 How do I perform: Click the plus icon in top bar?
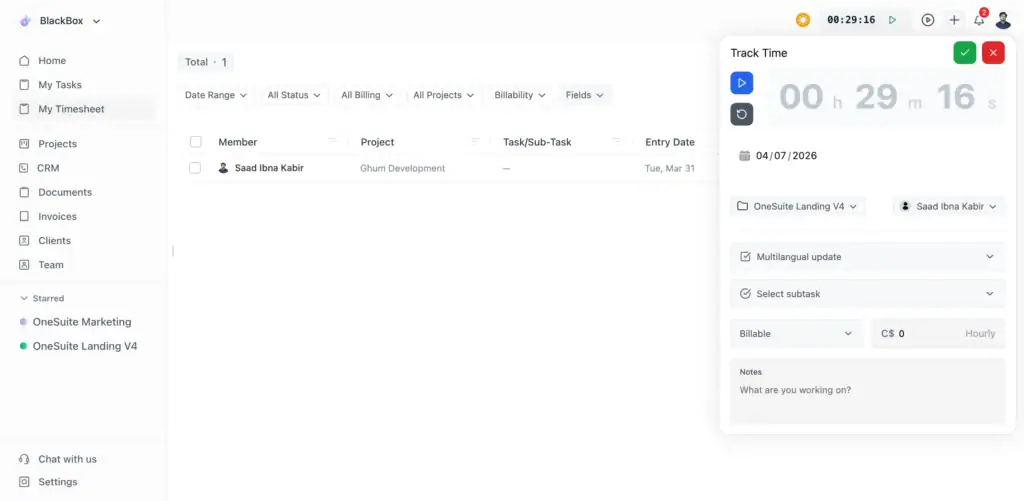click(x=954, y=20)
